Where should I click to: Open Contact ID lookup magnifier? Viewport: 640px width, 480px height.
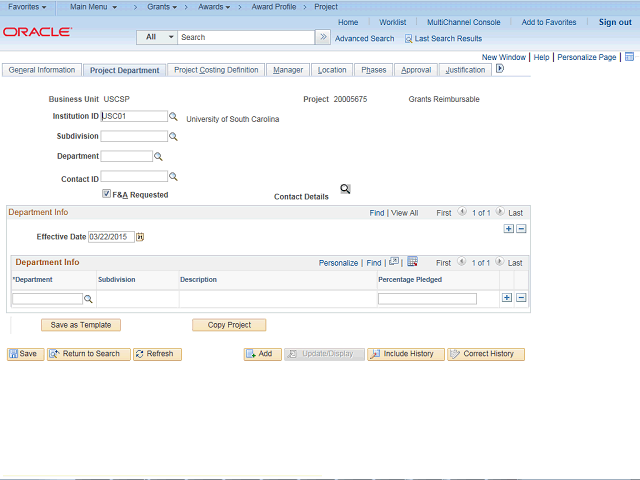tap(173, 176)
